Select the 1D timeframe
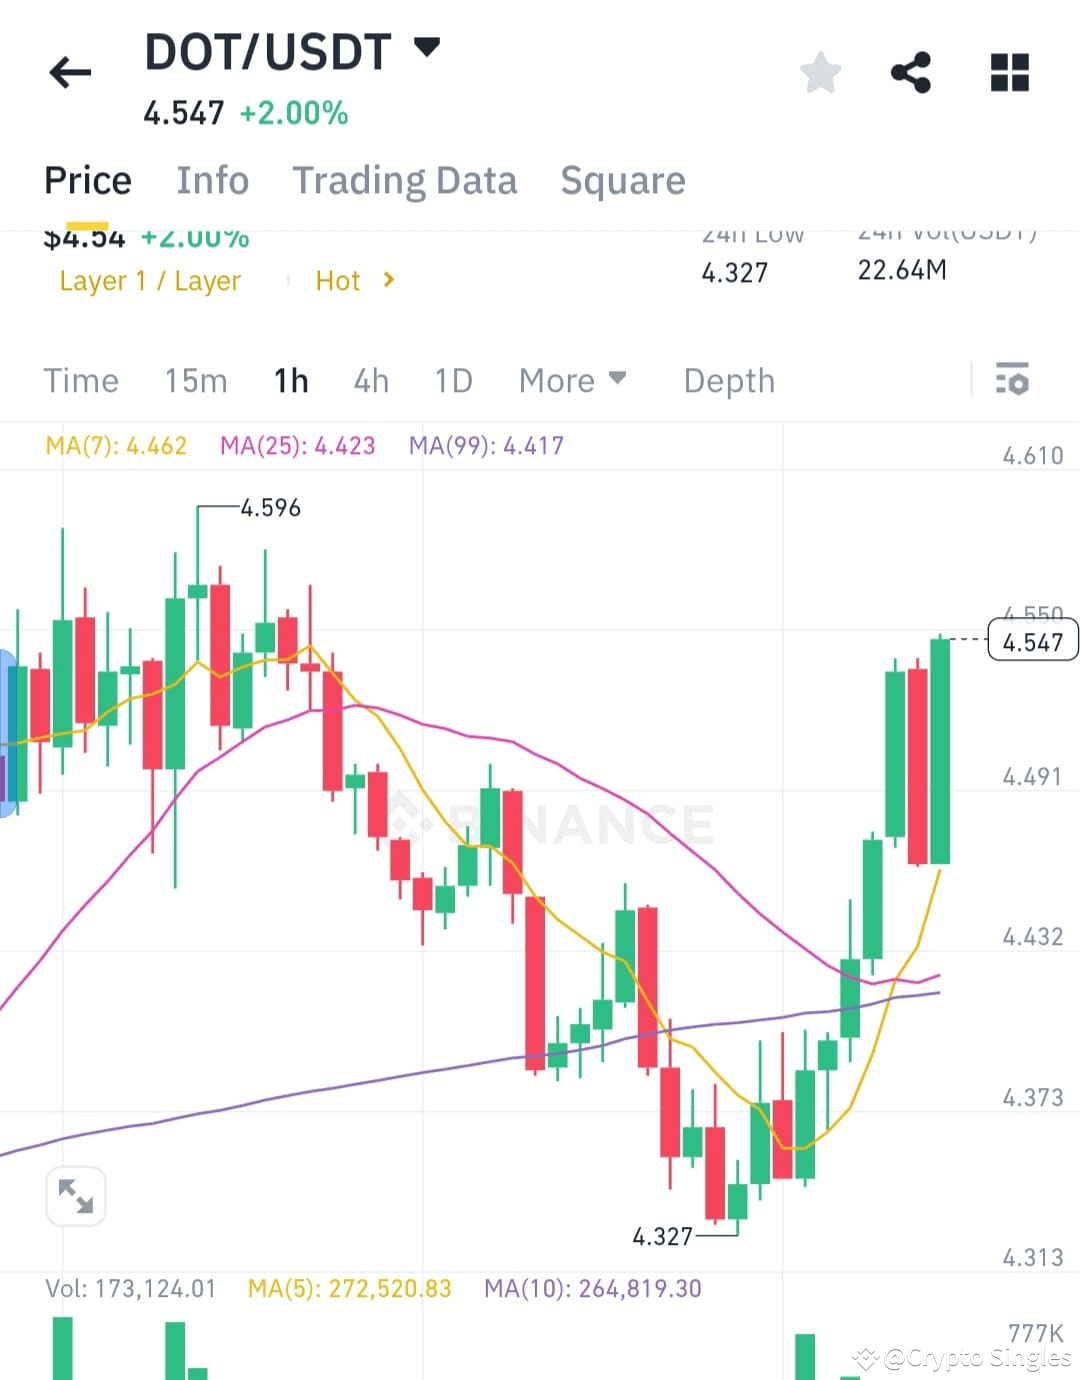The height and width of the screenshot is (1380, 1080). pyautogui.click(x=453, y=381)
